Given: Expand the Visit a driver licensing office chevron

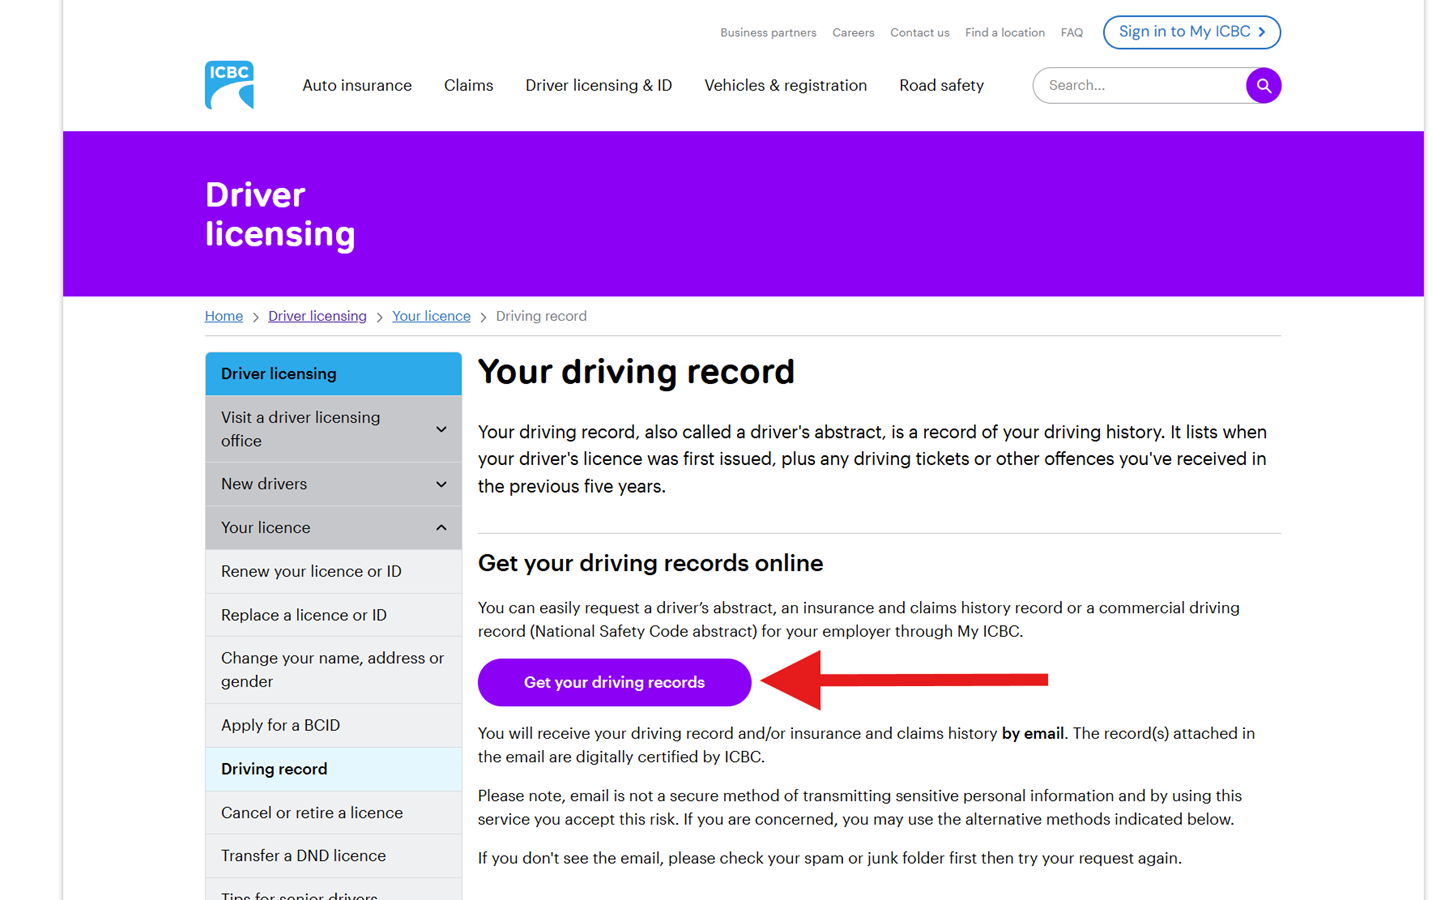Looking at the screenshot, I should (x=441, y=429).
